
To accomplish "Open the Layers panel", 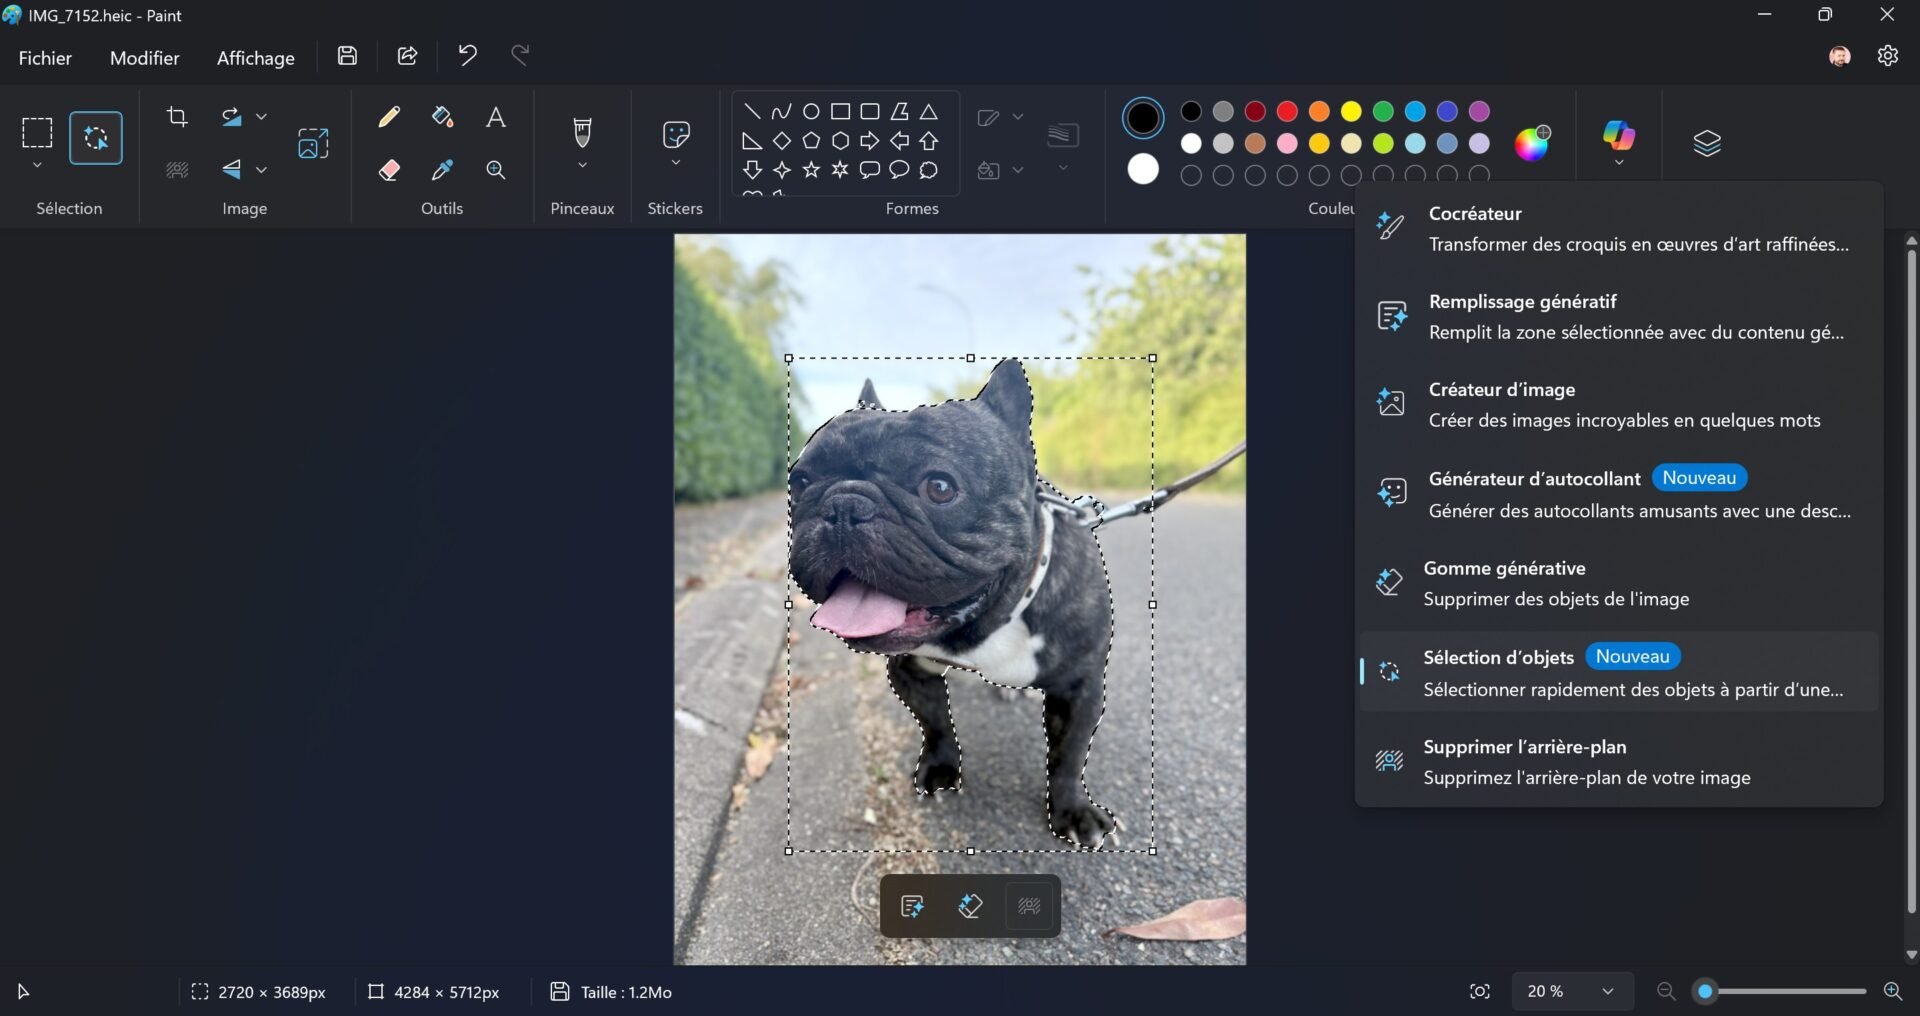I will tap(1707, 143).
